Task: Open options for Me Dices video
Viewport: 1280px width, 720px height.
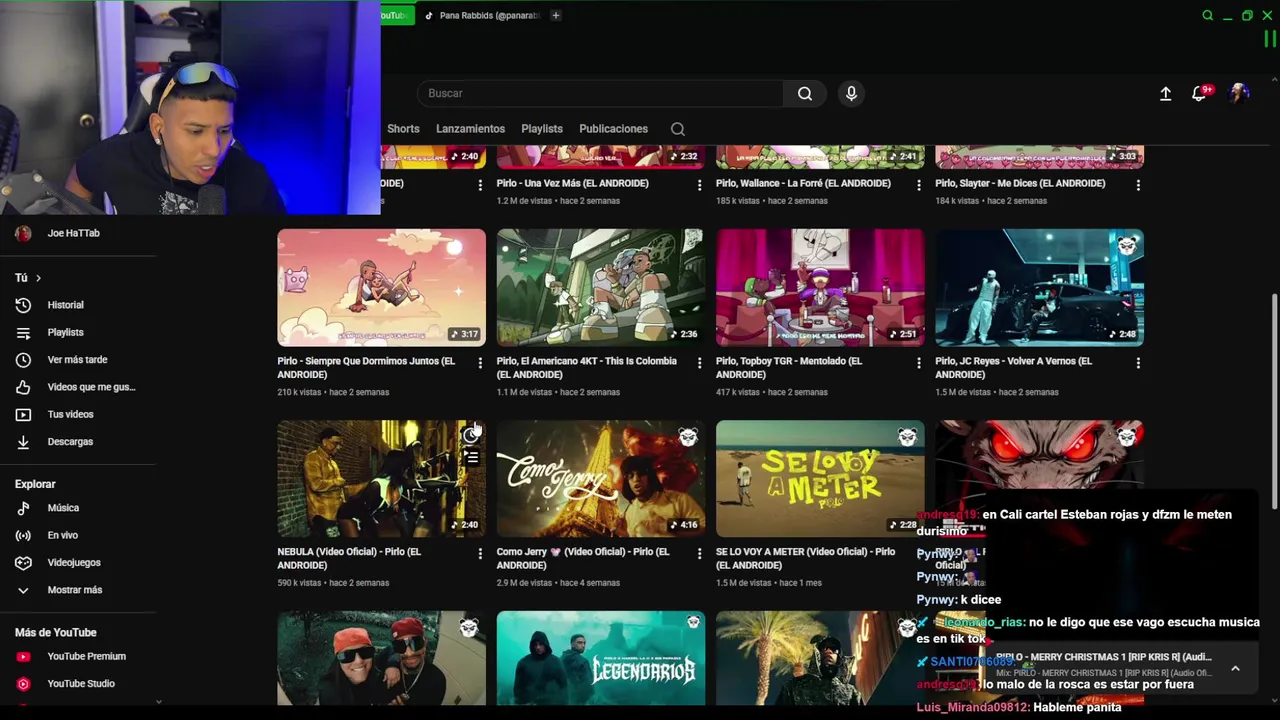Action: (x=1138, y=185)
